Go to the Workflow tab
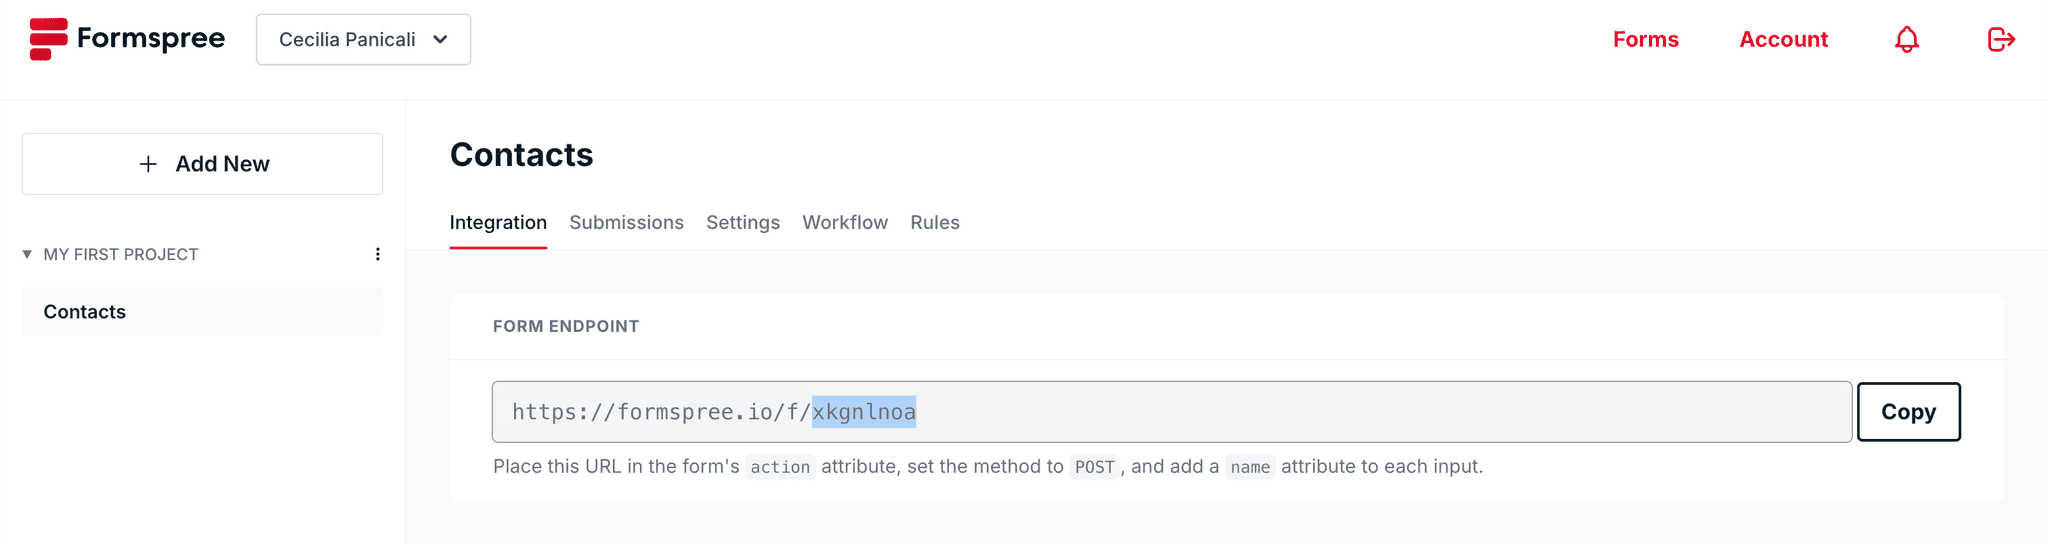 [845, 222]
